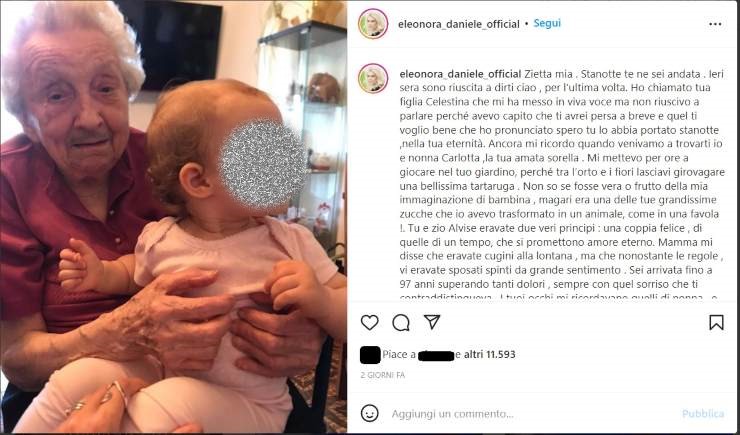Like the post with the heart icon
The height and width of the screenshot is (435, 740).
pos(370,323)
